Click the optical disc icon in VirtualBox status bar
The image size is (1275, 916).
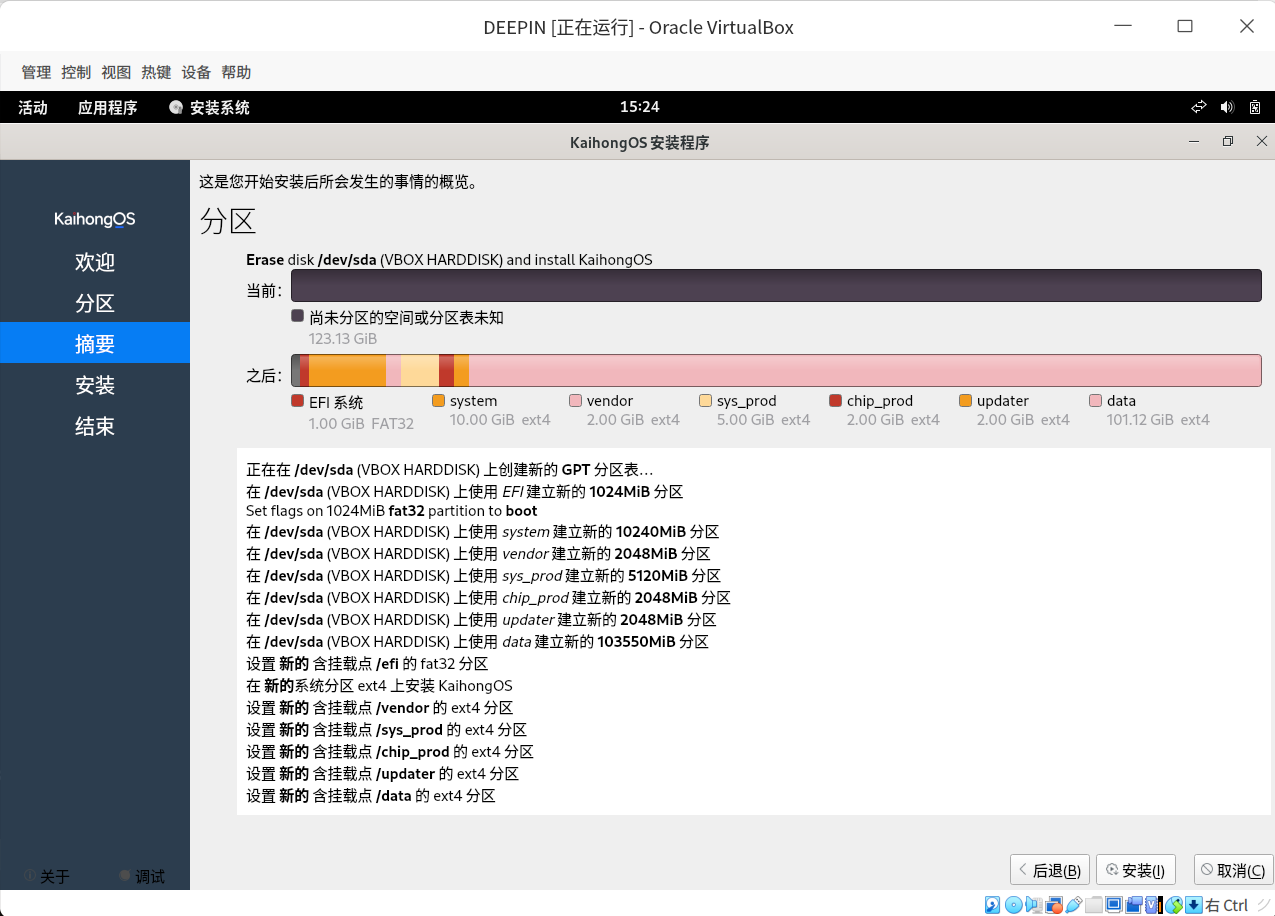pos(1014,905)
